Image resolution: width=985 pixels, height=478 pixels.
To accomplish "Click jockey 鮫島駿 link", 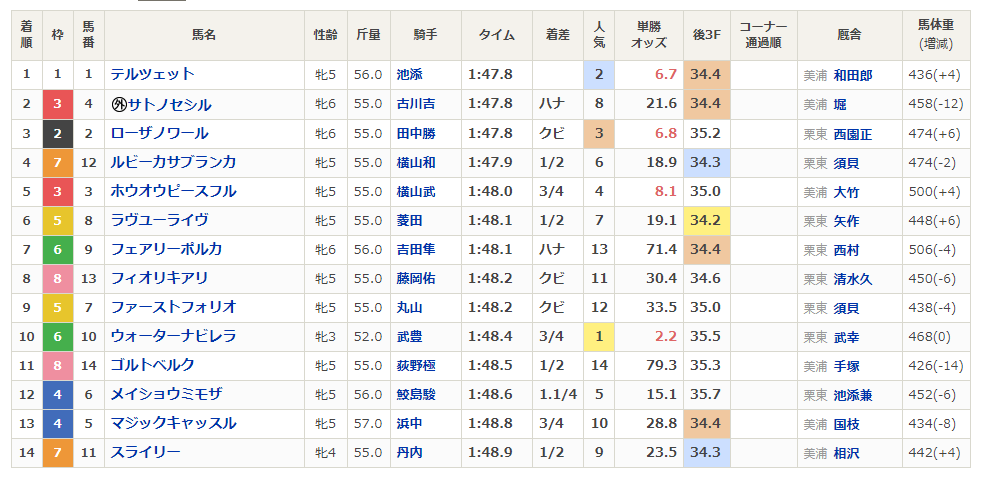I will coord(415,395).
